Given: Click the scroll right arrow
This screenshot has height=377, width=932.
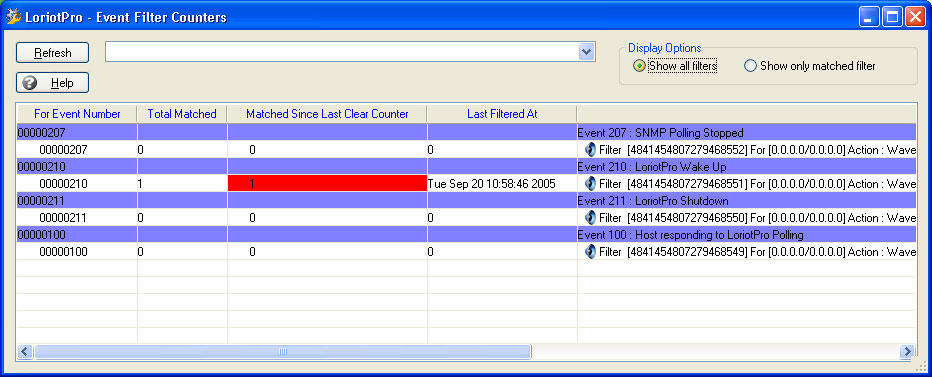Looking at the screenshot, I should [907, 351].
